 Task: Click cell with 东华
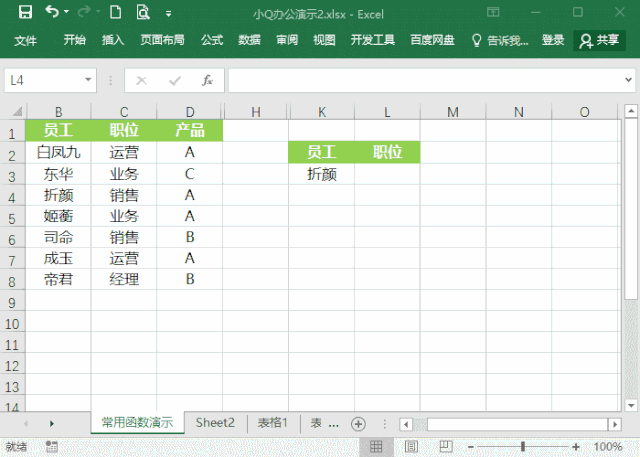58,174
